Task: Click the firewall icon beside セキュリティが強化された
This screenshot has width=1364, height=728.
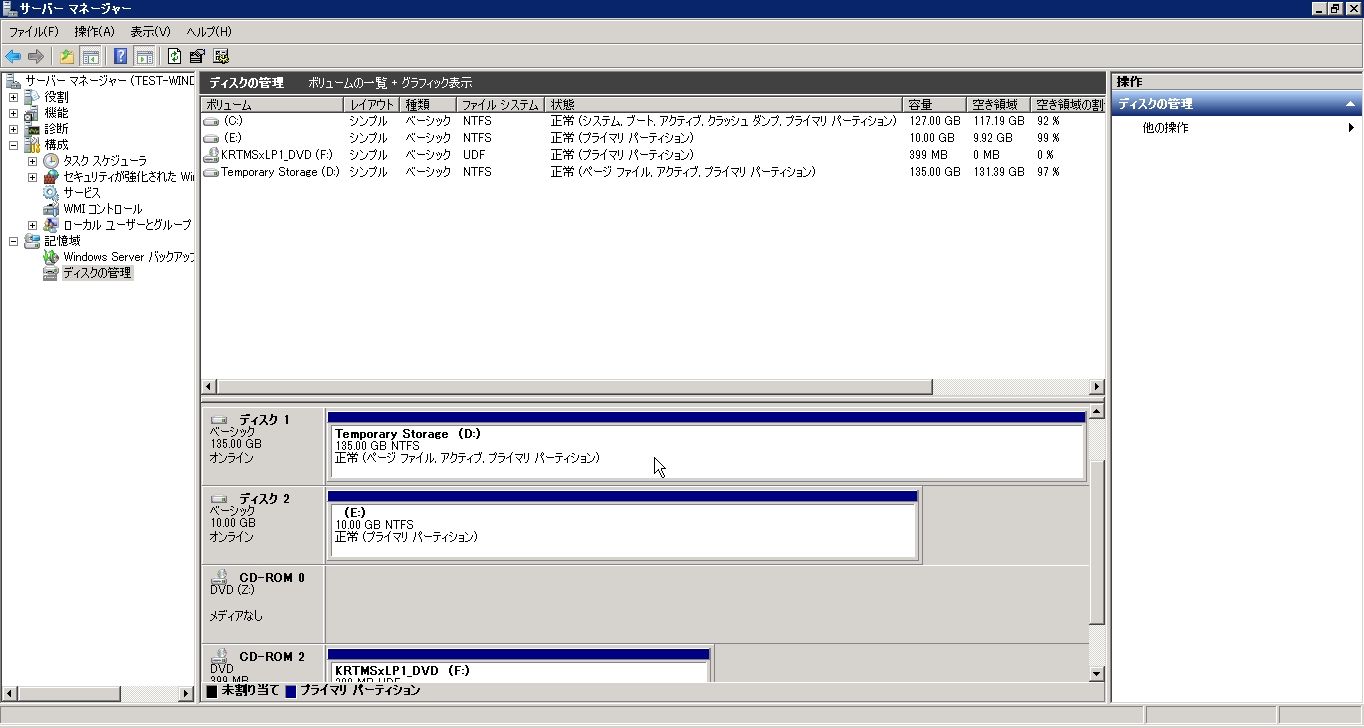Action: (51, 177)
